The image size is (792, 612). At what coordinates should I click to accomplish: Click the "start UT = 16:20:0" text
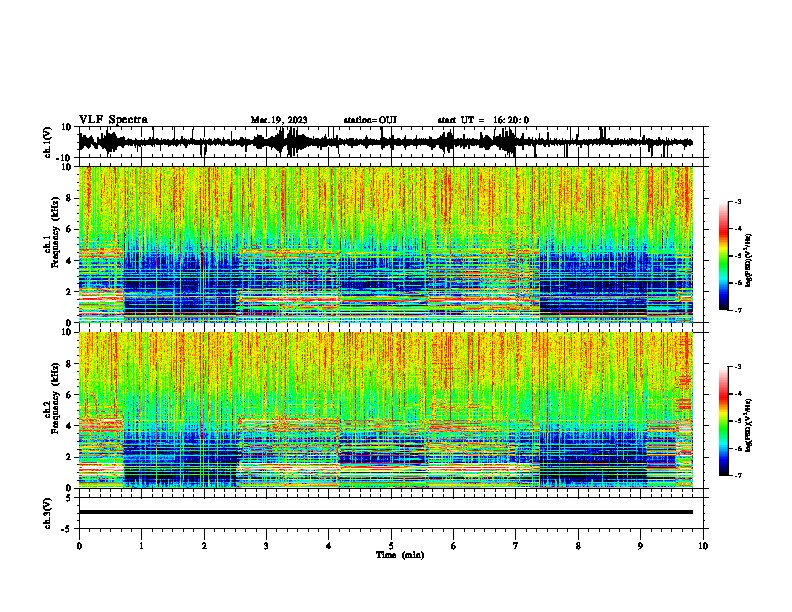pos(483,120)
